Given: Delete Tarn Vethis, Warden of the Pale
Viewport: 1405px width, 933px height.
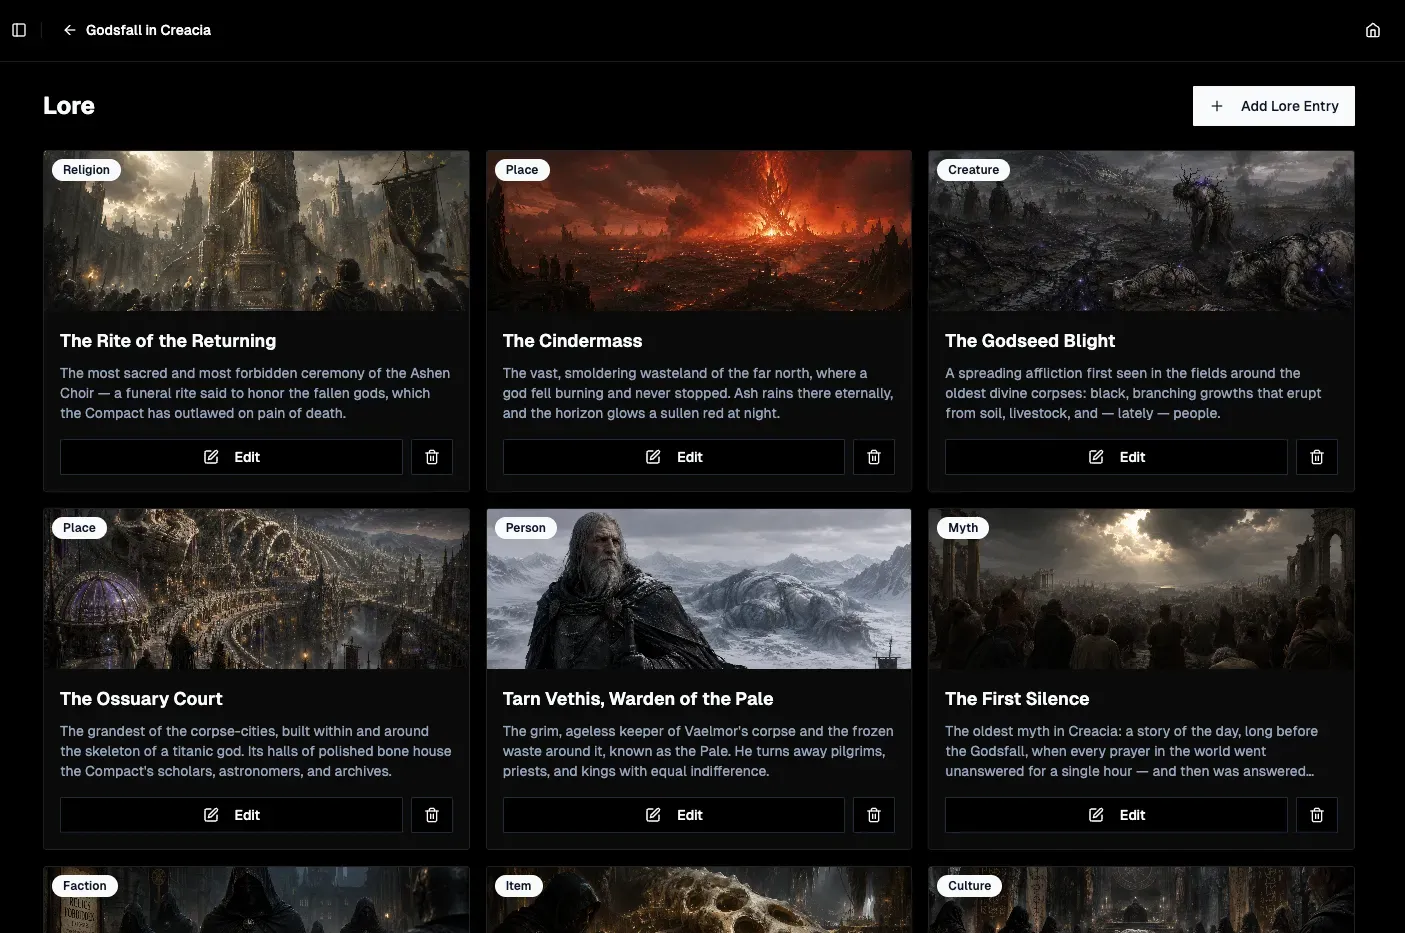Looking at the screenshot, I should click(x=874, y=815).
